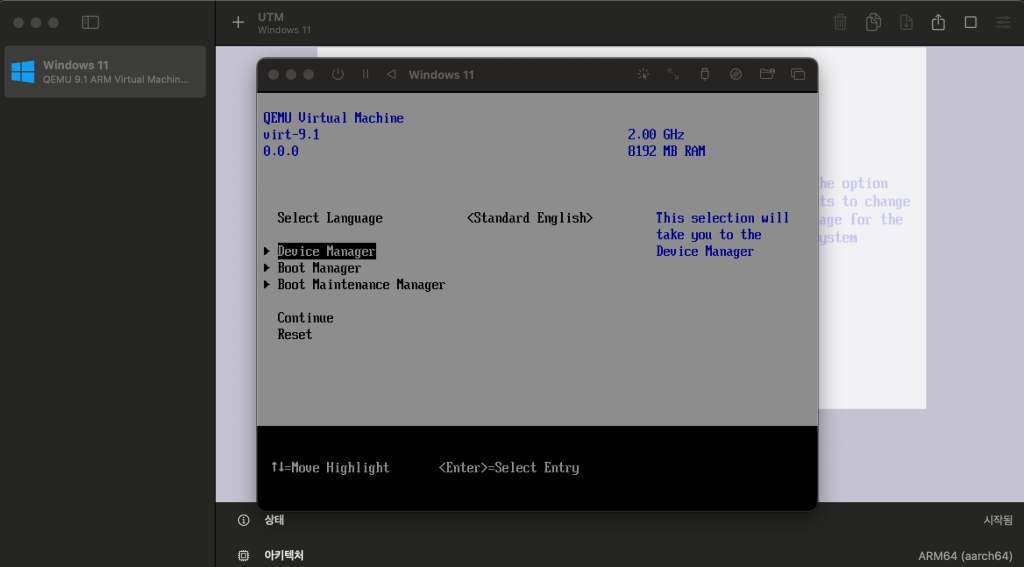Share the VM using the share icon
The height and width of the screenshot is (567, 1024).
pos(938,22)
